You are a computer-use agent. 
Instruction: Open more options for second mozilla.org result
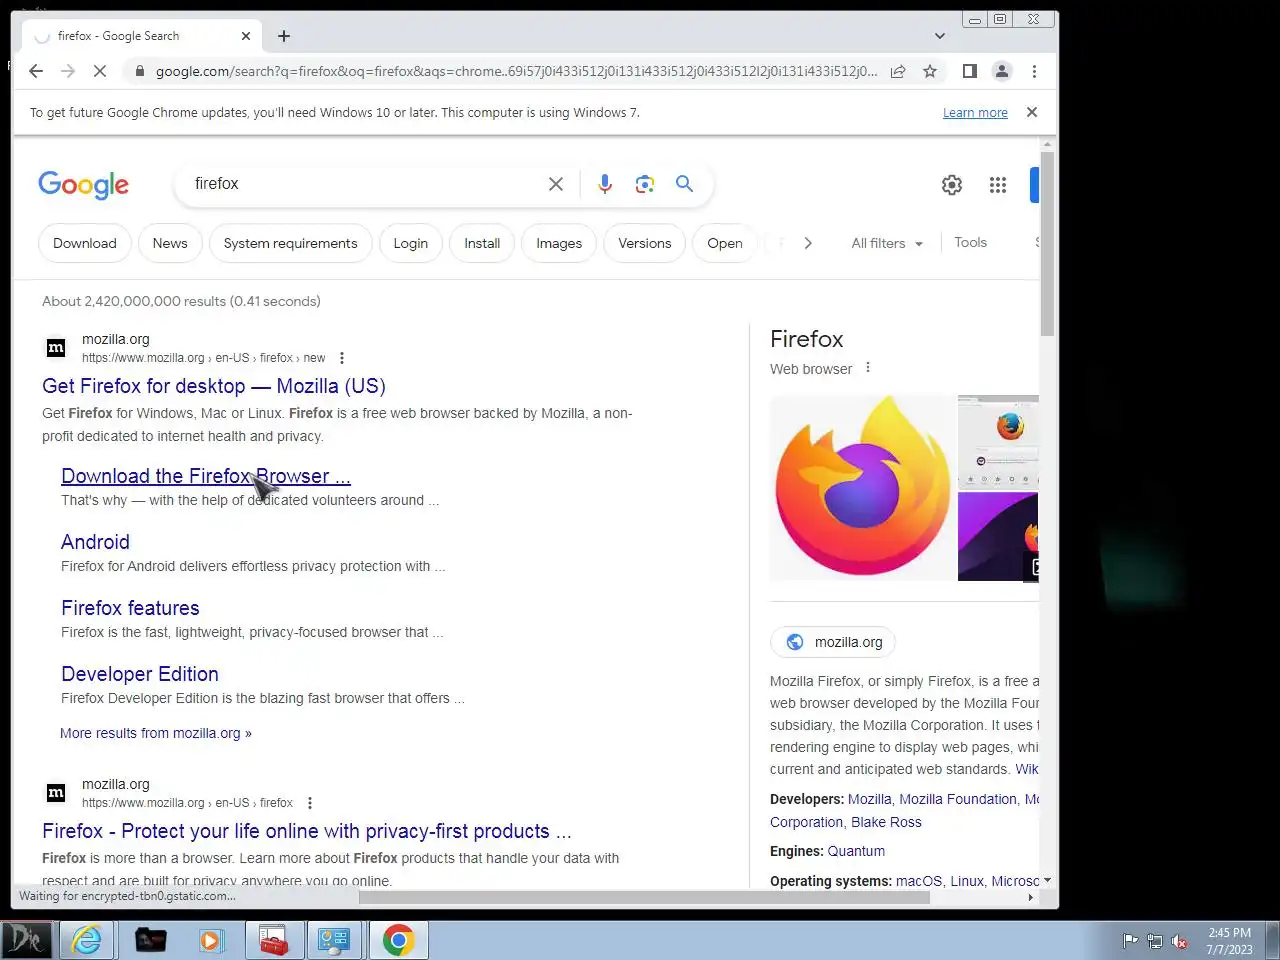[310, 803]
